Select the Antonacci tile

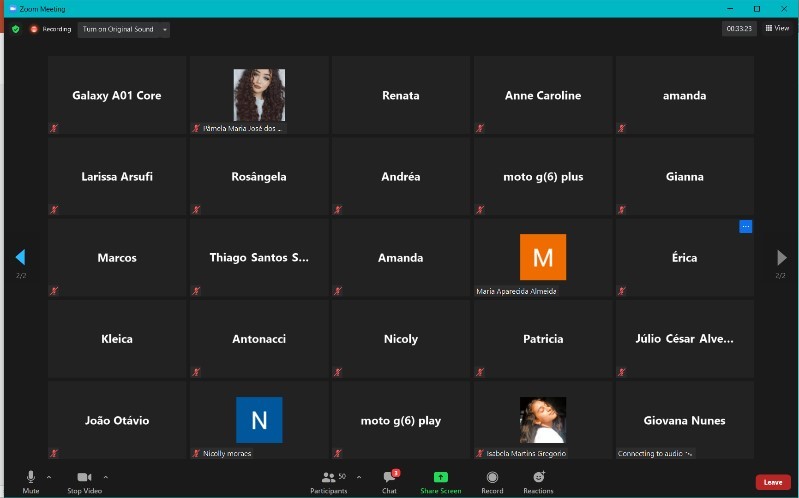(x=259, y=339)
